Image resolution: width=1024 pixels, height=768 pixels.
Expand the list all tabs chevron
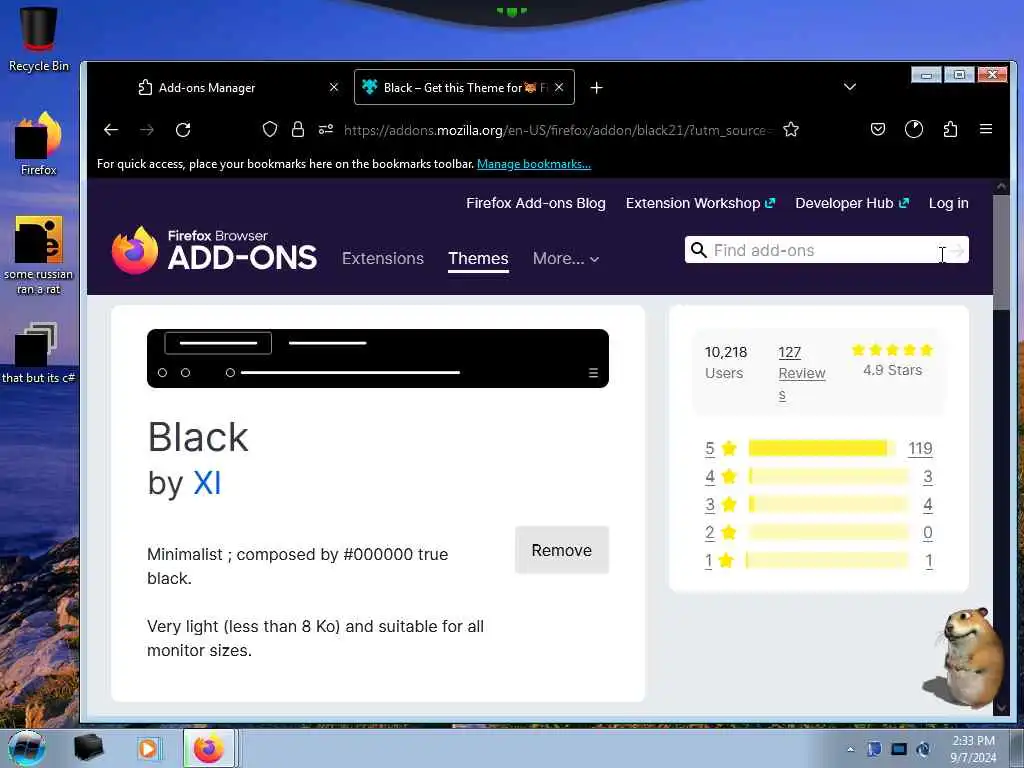[850, 87]
